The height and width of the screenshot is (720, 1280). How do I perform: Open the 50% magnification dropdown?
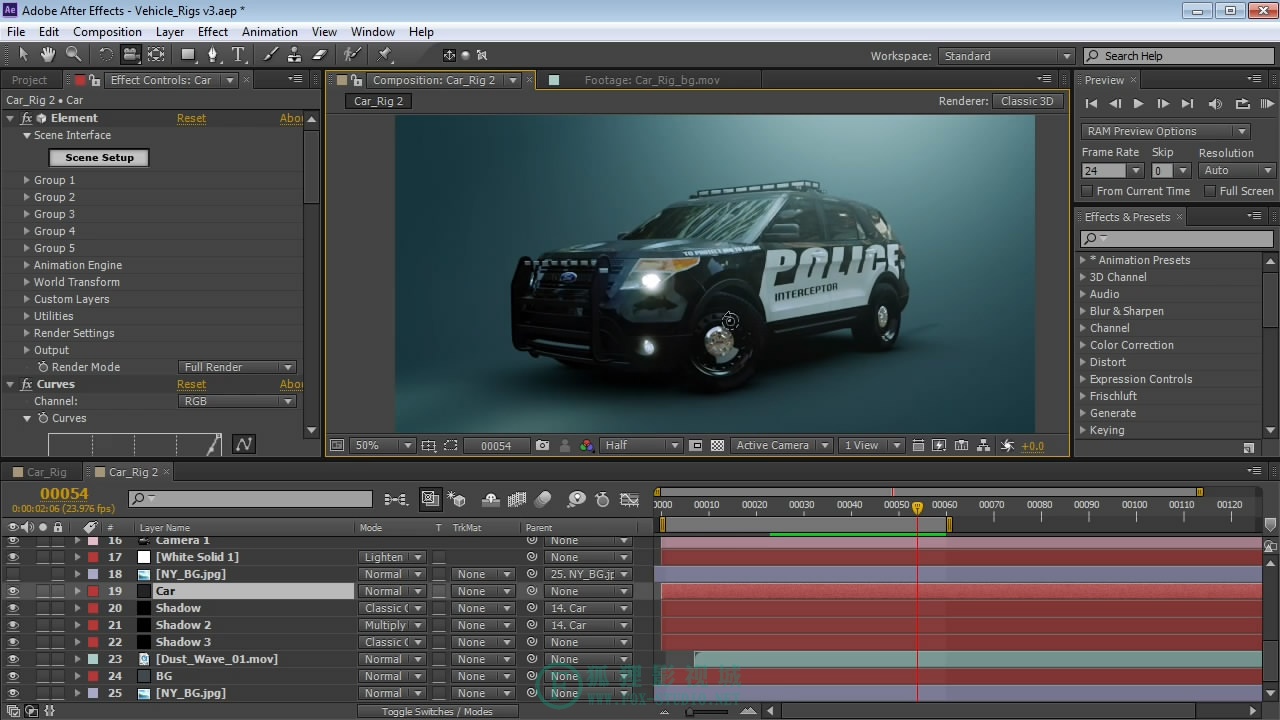click(382, 446)
